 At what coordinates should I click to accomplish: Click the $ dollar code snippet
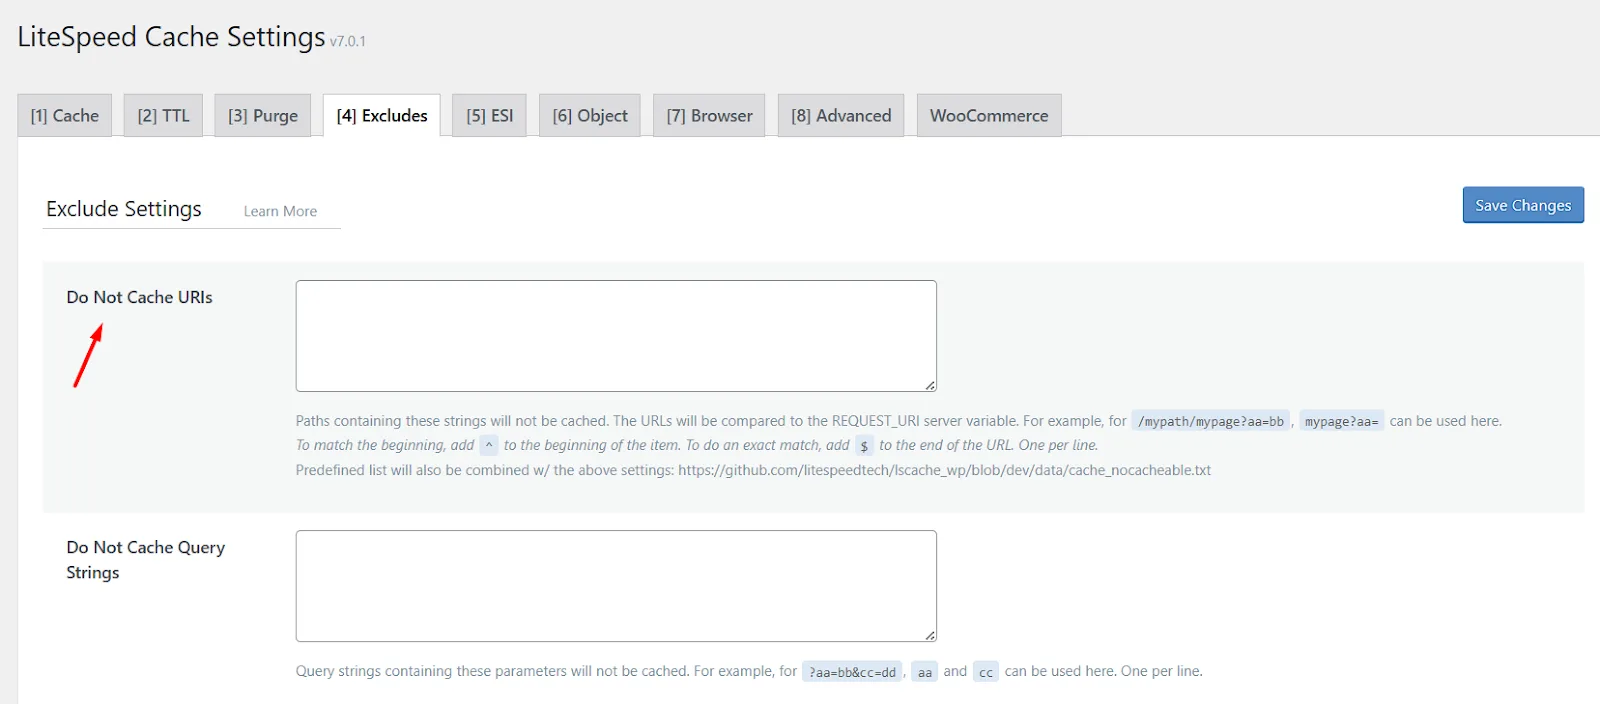tap(864, 446)
